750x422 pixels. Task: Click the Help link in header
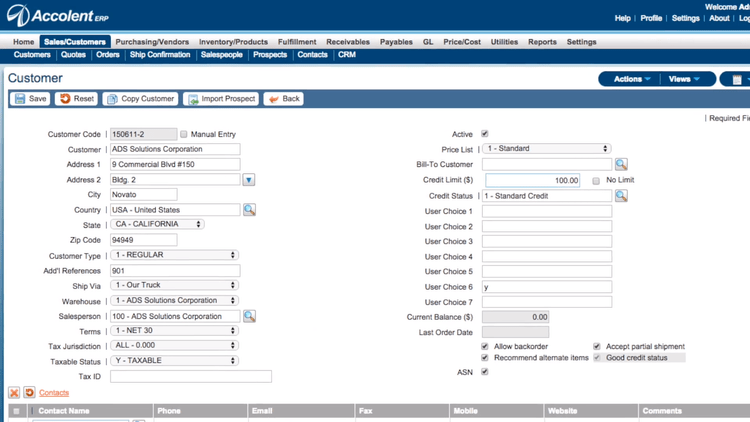pyautogui.click(x=622, y=18)
